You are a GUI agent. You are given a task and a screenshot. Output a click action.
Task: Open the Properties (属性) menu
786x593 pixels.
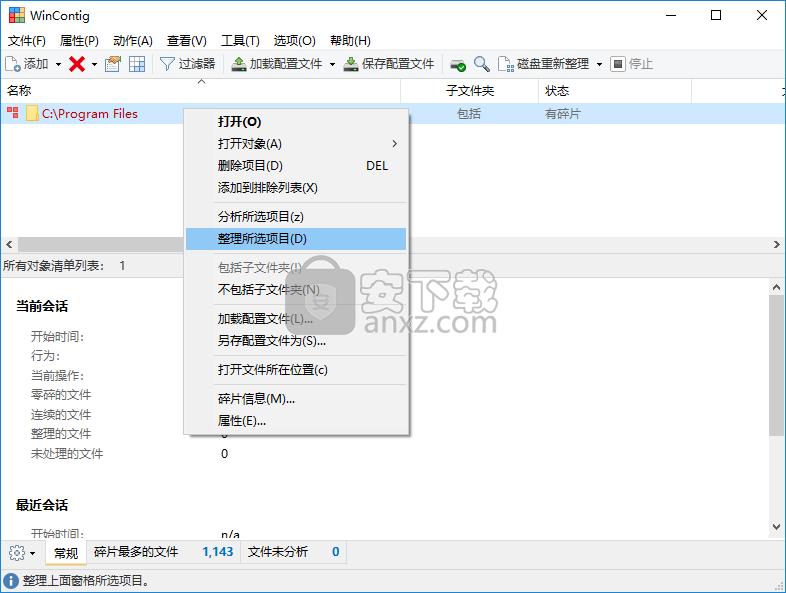point(79,41)
